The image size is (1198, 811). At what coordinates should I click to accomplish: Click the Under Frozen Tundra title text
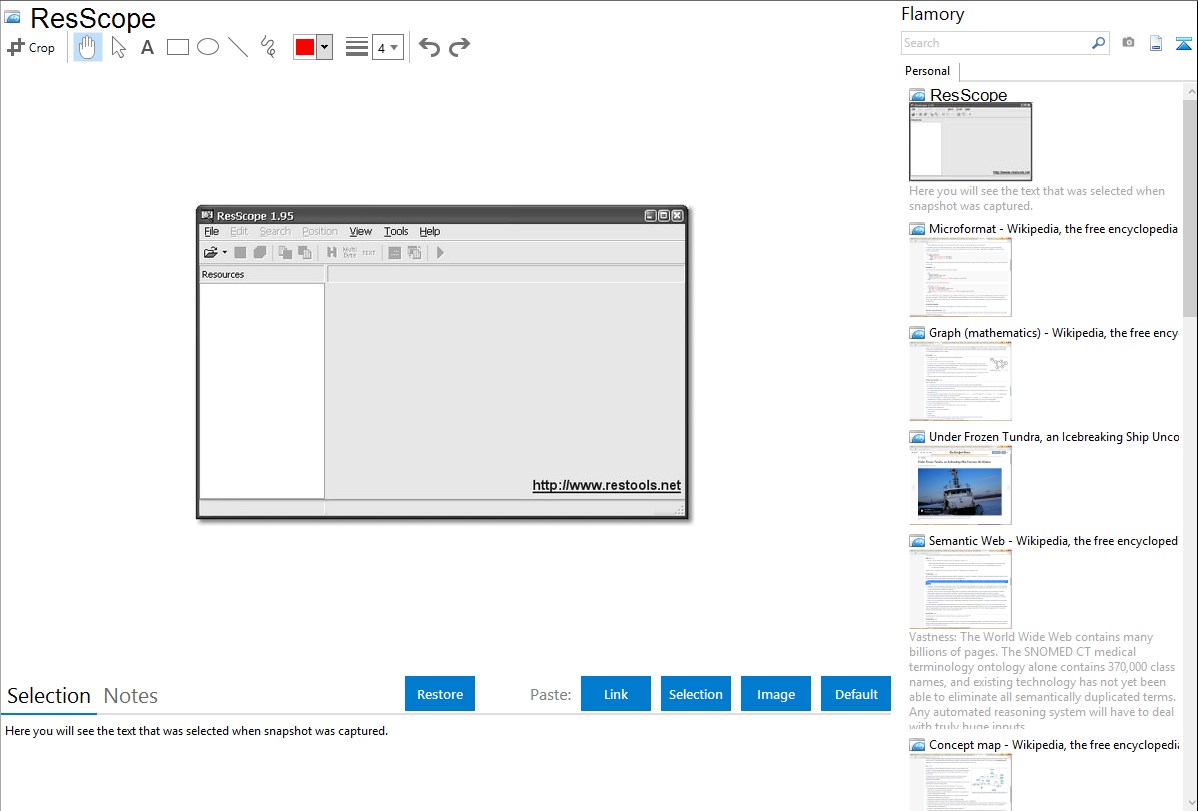click(1054, 437)
